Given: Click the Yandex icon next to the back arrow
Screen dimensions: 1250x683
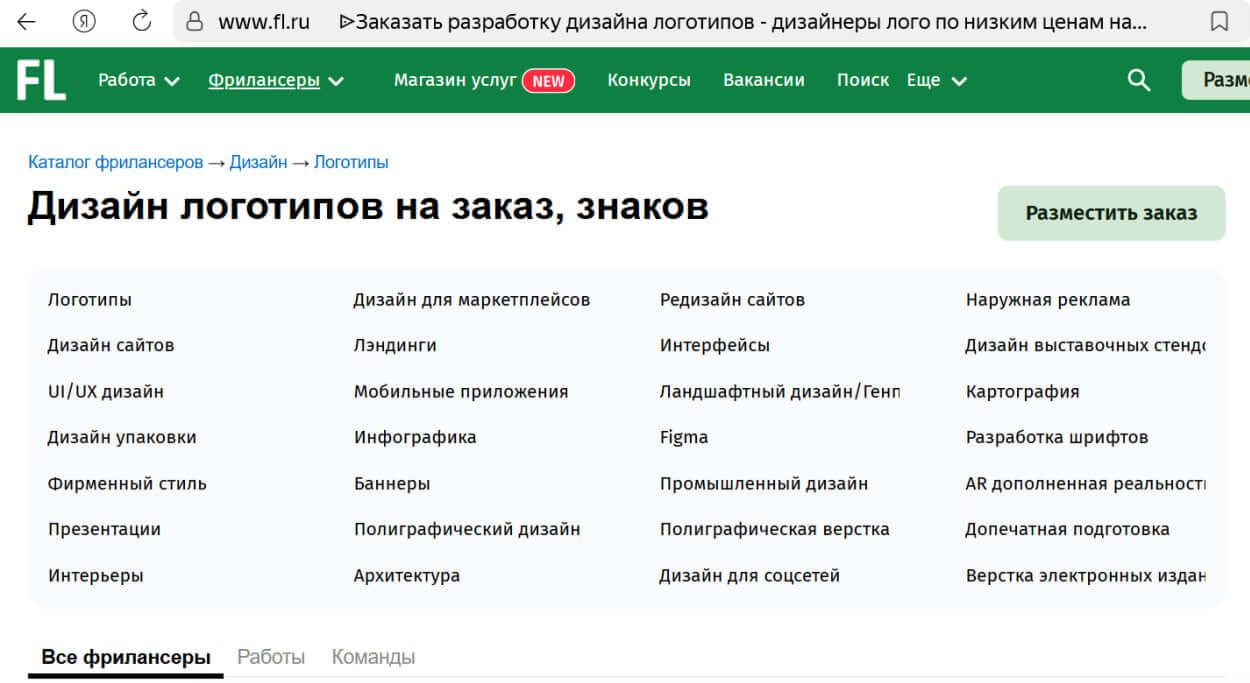Looking at the screenshot, I should [x=83, y=20].
